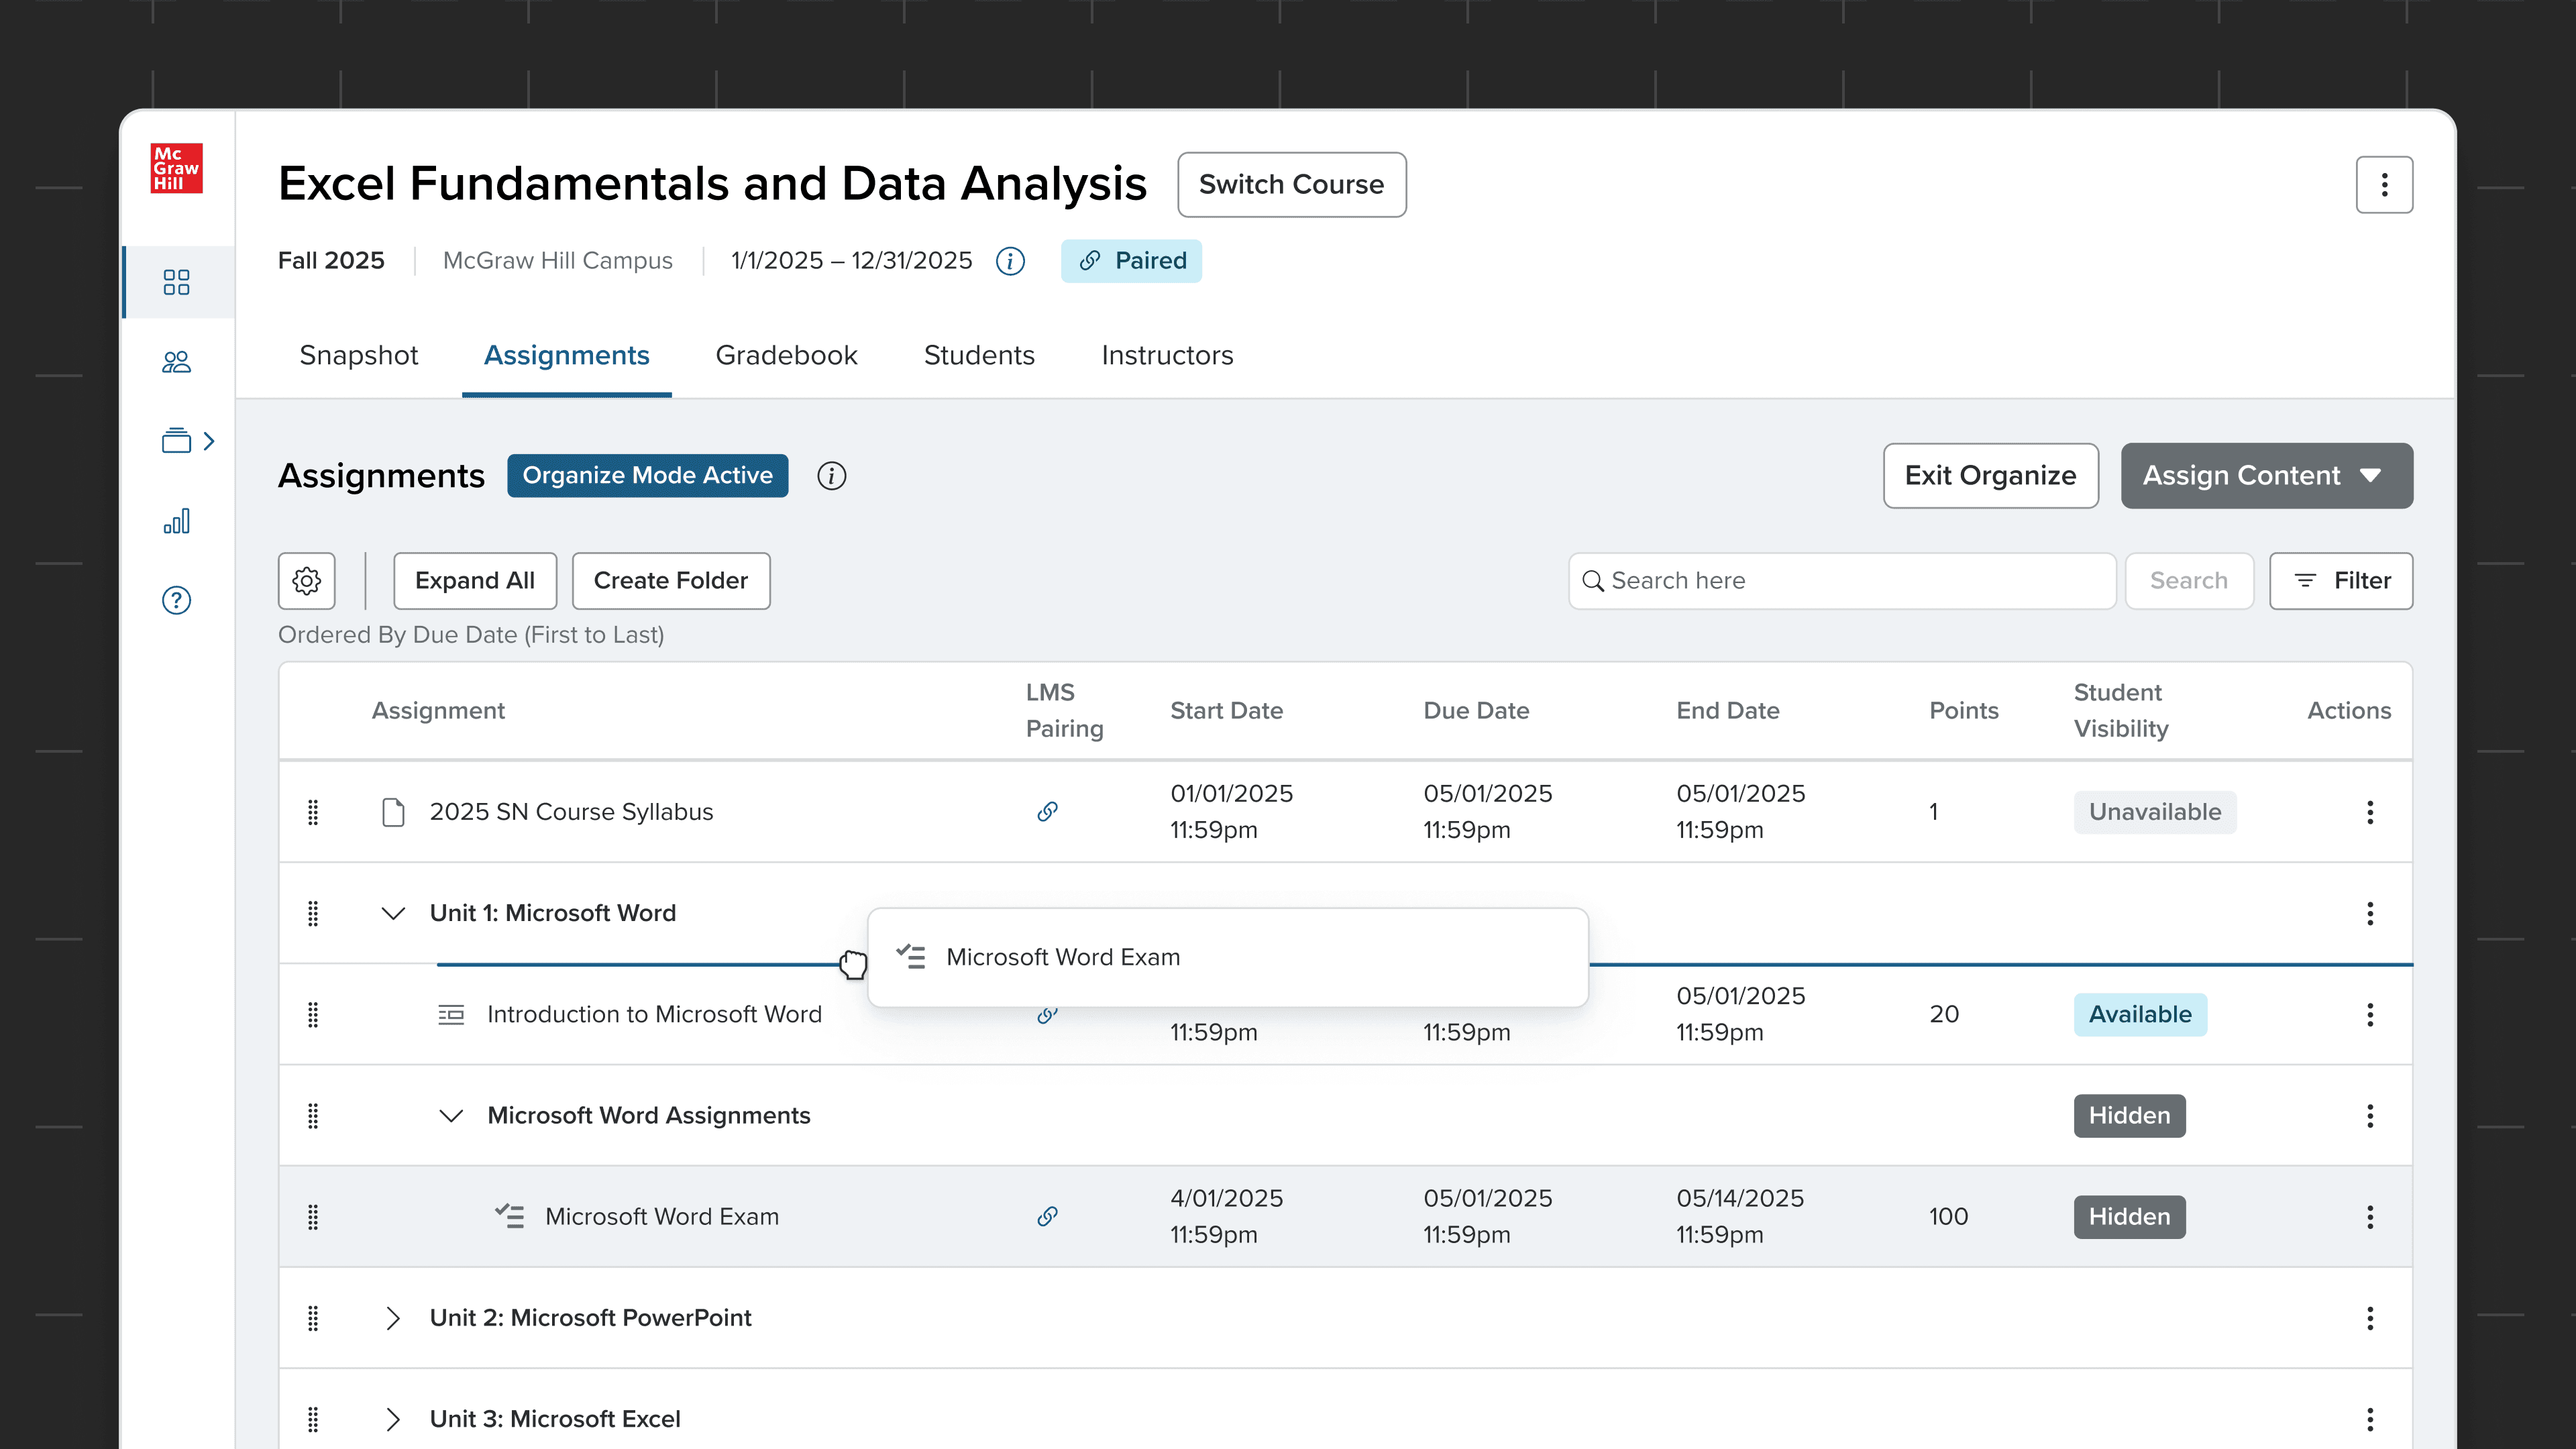Click drag handle for Unit 2: Microsoft PowerPoint
This screenshot has height=1449, width=2576.
313,1318
